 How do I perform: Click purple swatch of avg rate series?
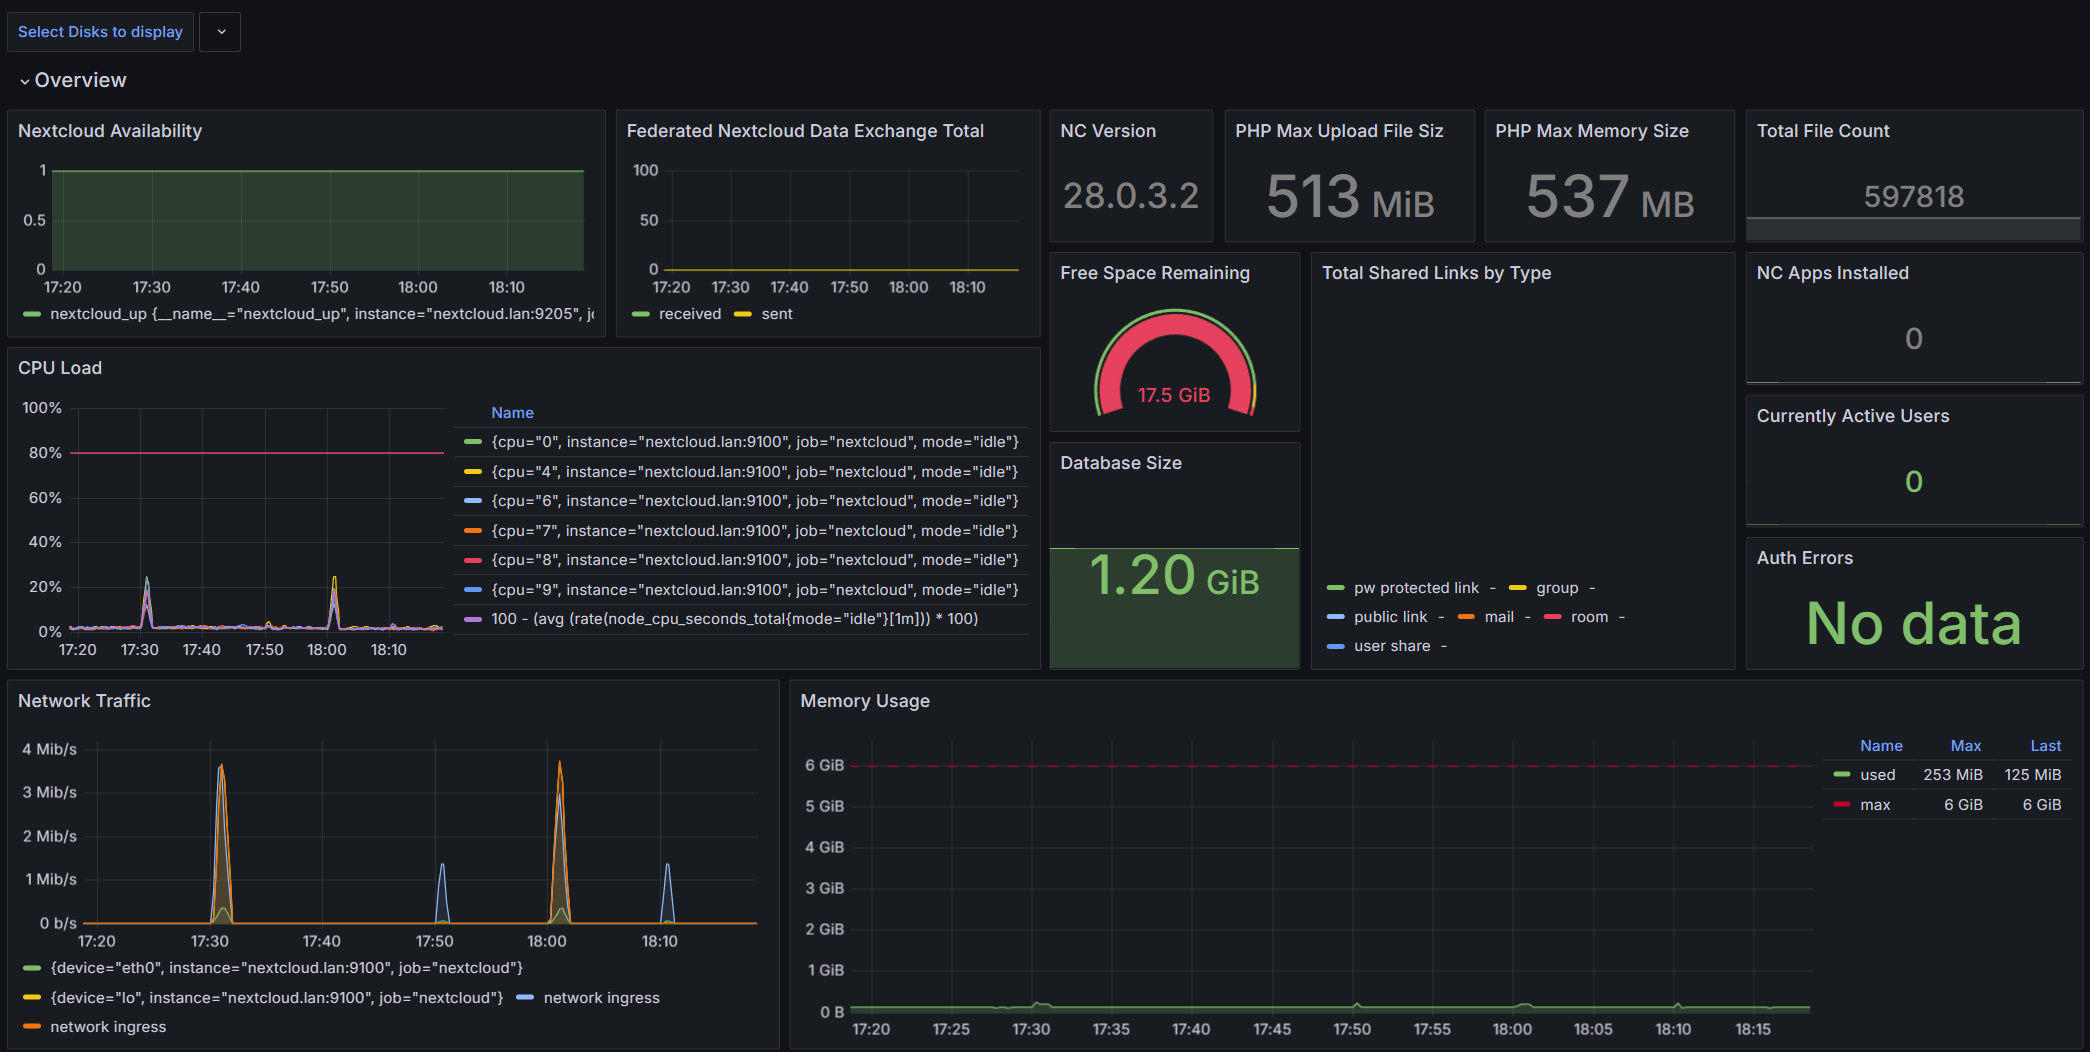473,619
